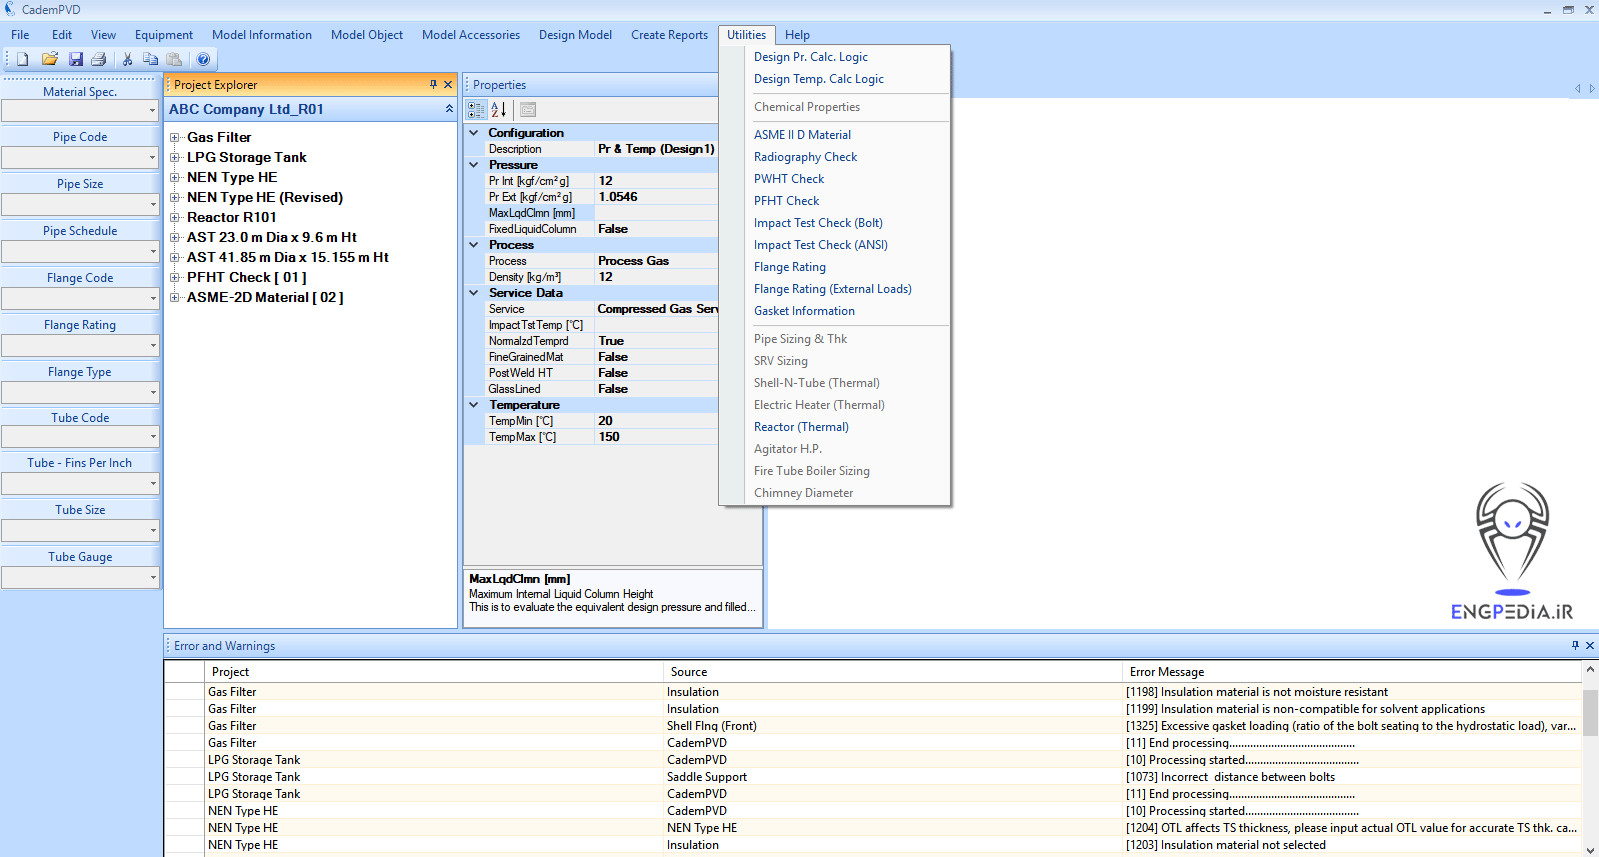Screen dimensions: 1599x857
Task: Pin the Project Explorer panel
Action: [433, 85]
